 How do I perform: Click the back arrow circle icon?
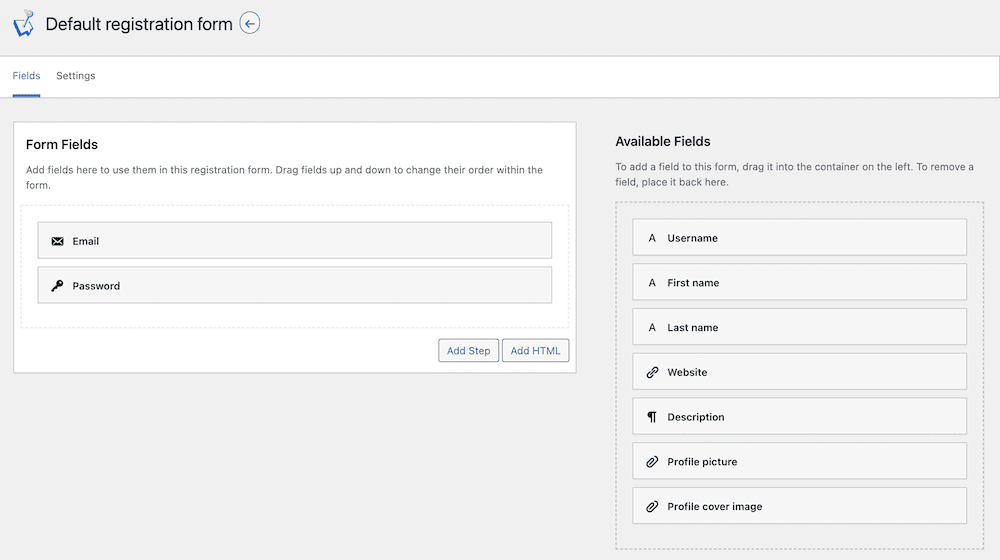[x=249, y=24]
